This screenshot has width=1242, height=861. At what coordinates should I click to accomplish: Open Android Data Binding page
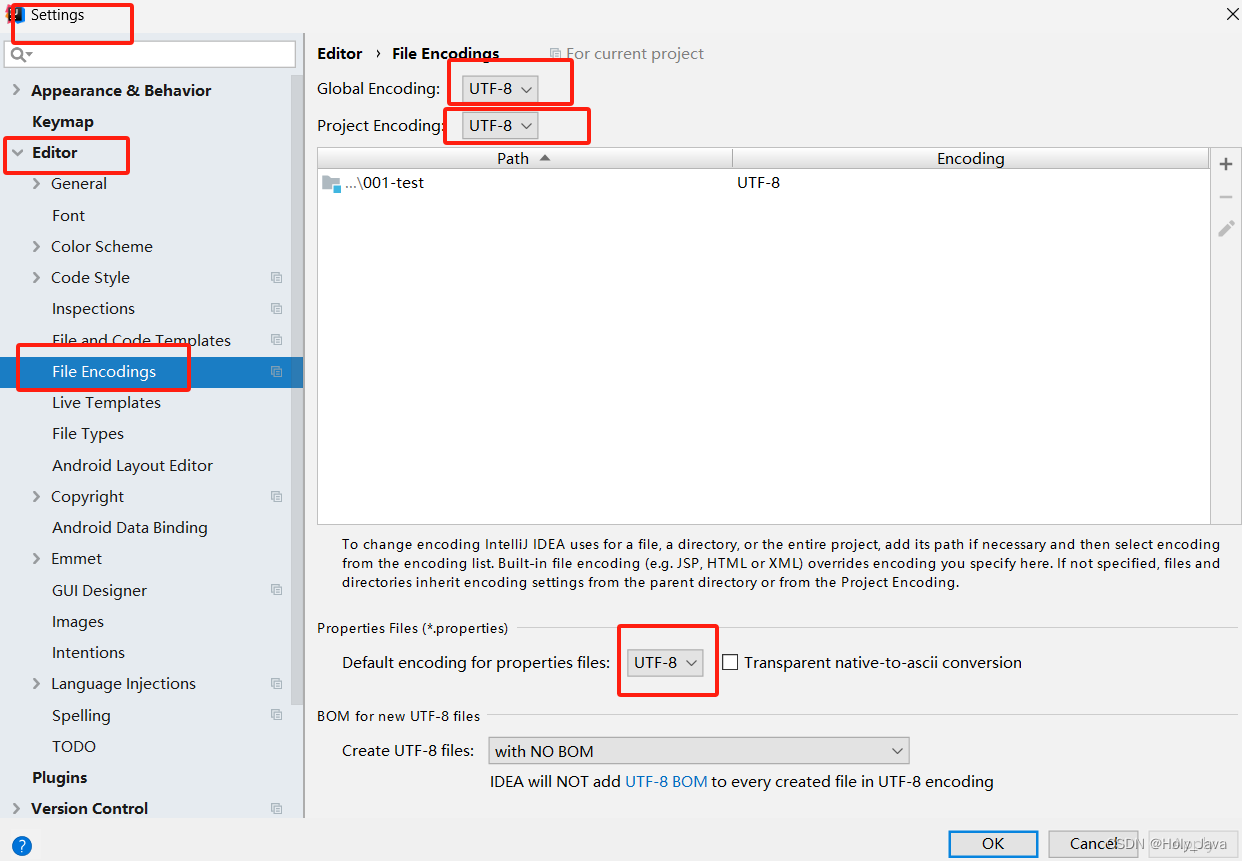[x=130, y=528]
